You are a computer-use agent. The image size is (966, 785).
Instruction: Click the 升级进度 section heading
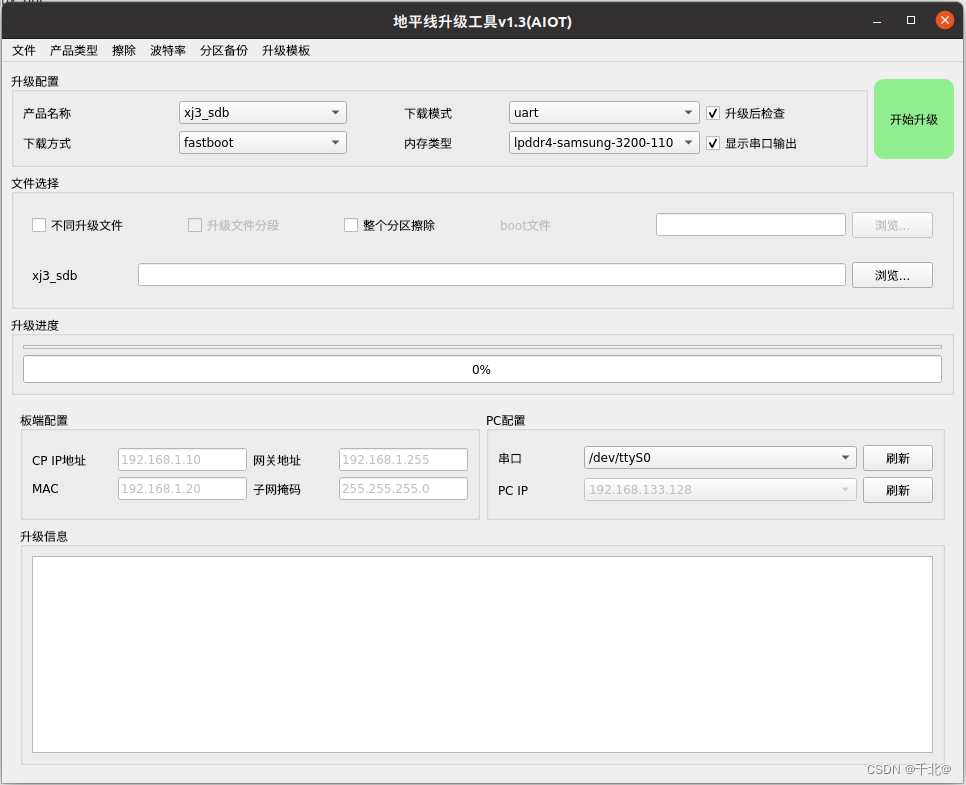coord(35,325)
